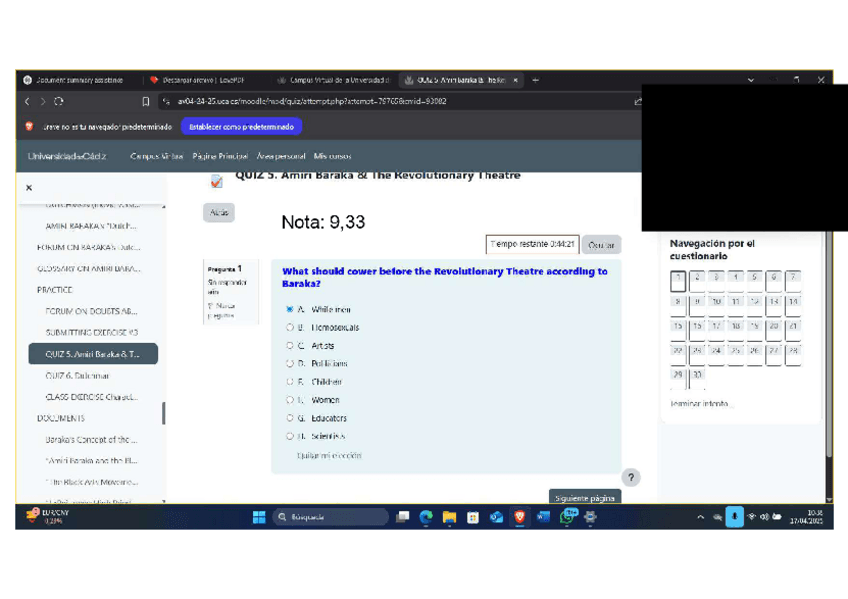Select answer A. White men
The width and height of the screenshot is (848, 599).
[290, 310]
